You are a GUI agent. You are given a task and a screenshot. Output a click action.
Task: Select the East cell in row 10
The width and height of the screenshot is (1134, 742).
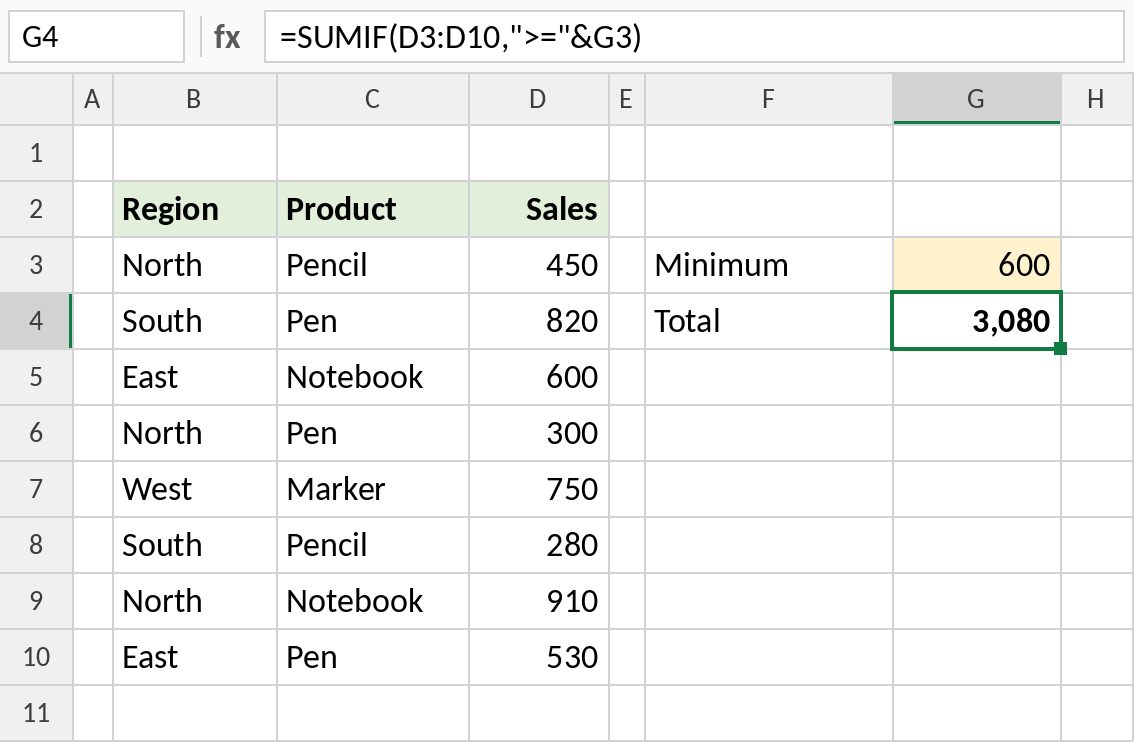(x=195, y=657)
